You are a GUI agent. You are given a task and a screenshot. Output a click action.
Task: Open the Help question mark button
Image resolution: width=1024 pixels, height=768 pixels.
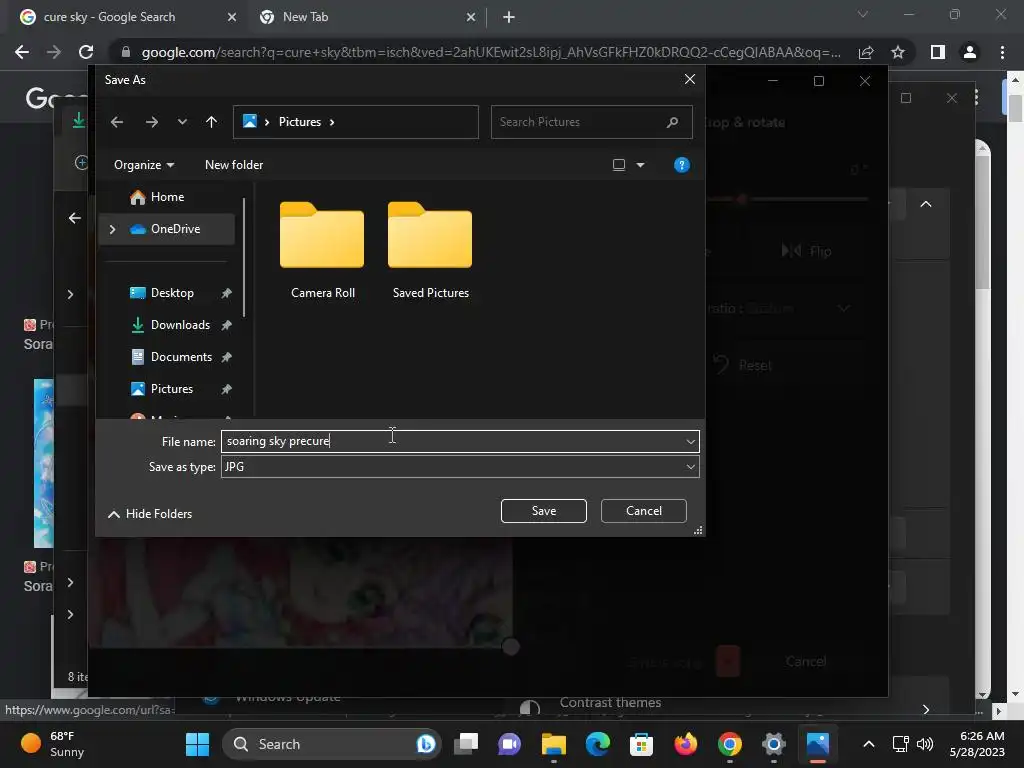click(x=681, y=165)
